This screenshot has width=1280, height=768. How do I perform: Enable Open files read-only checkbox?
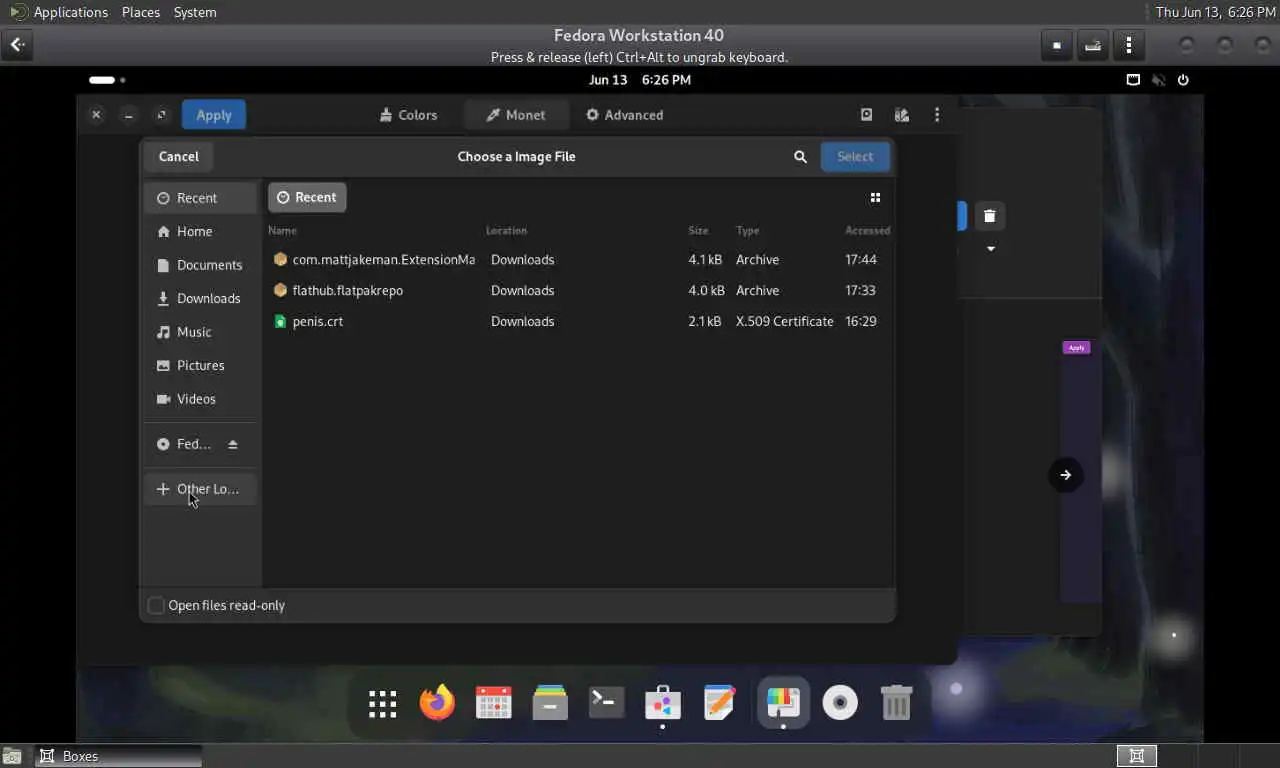156,605
